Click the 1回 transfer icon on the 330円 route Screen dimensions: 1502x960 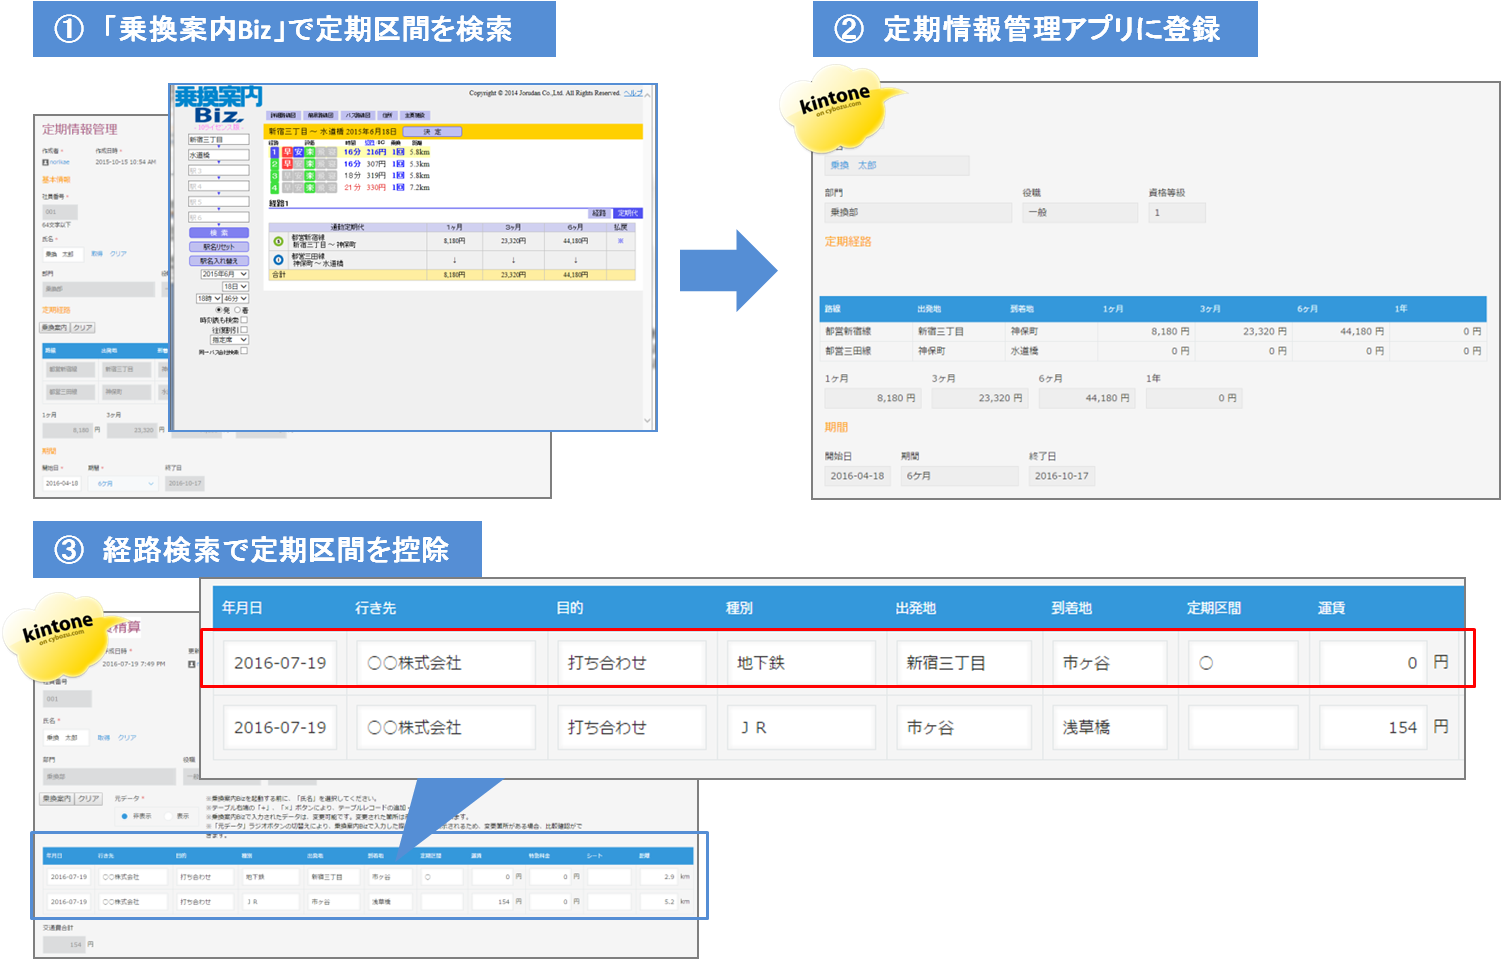pyautogui.click(x=398, y=187)
